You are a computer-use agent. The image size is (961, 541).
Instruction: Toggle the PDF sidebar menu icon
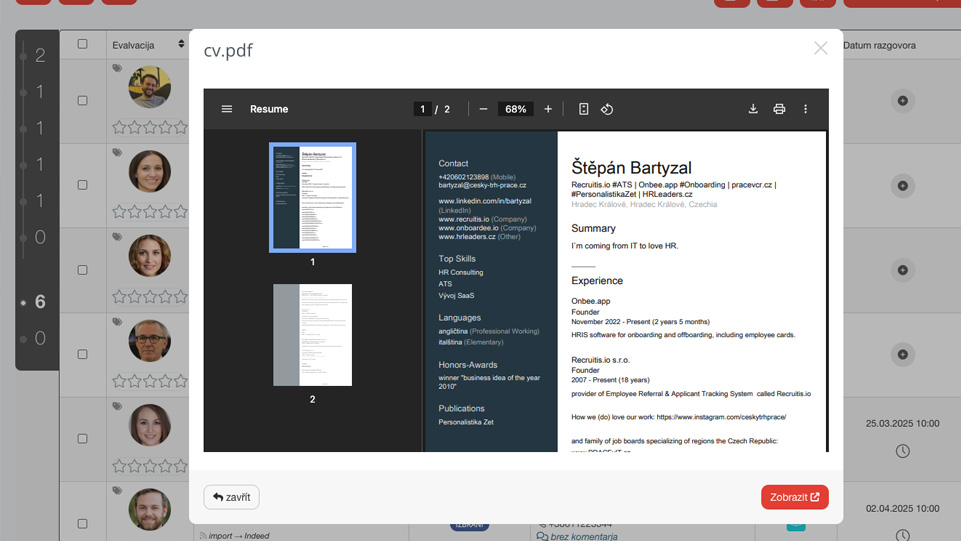coord(227,109)
